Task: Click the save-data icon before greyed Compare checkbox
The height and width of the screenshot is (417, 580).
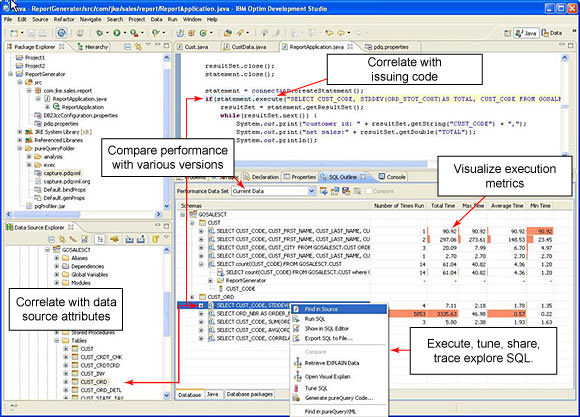Action: tap(346, 191)
